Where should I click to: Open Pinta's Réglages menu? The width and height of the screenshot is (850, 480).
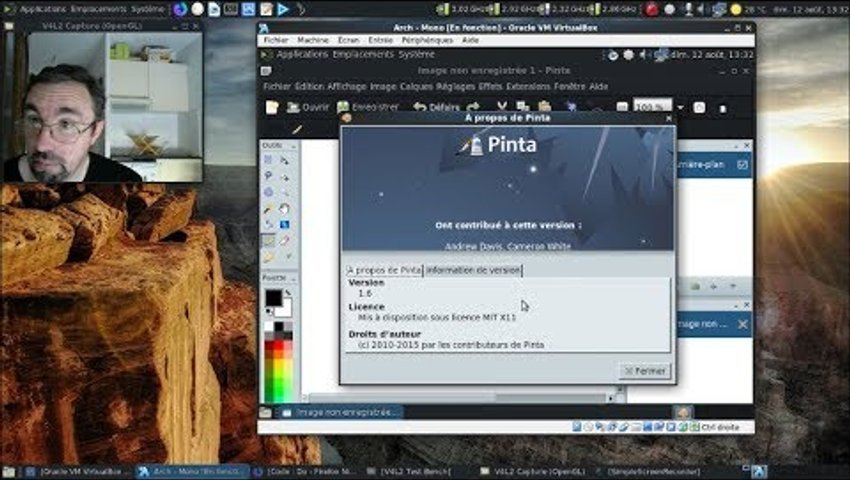455,86
